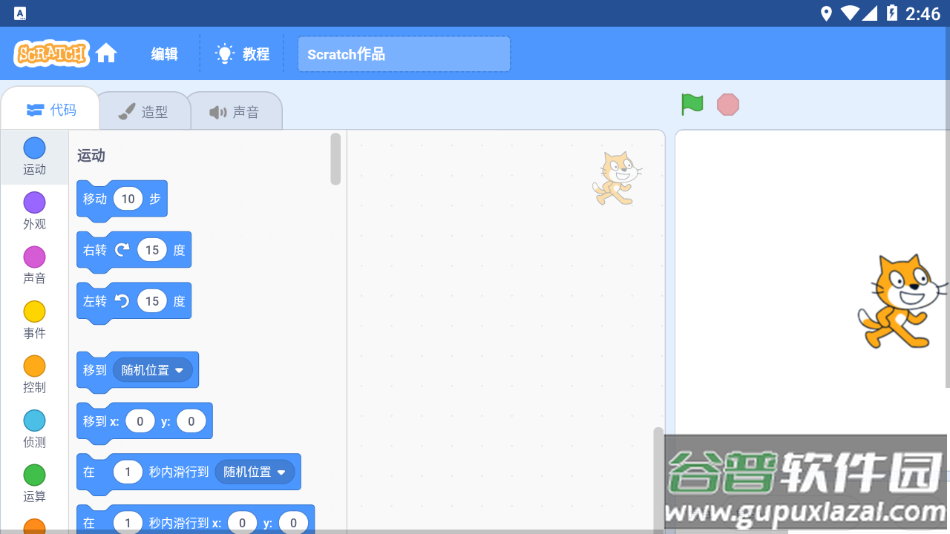The width and height of the screenshot is (950, 534).
Task: Click the 2:46 clock in status bar
Action: [922, 13]
